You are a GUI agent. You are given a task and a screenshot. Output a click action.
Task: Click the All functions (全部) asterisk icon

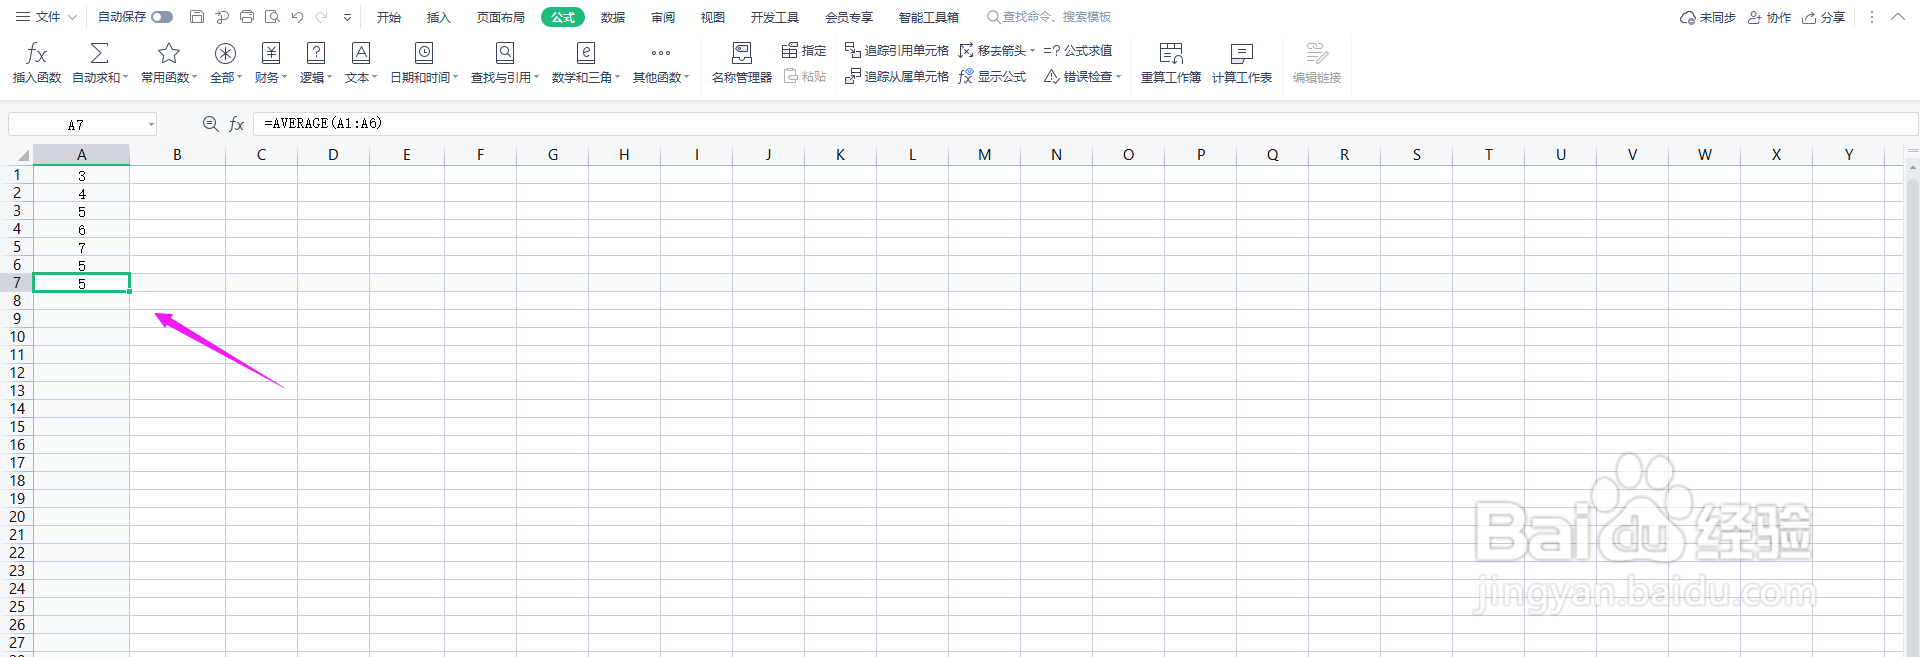[x=225, y=53]
